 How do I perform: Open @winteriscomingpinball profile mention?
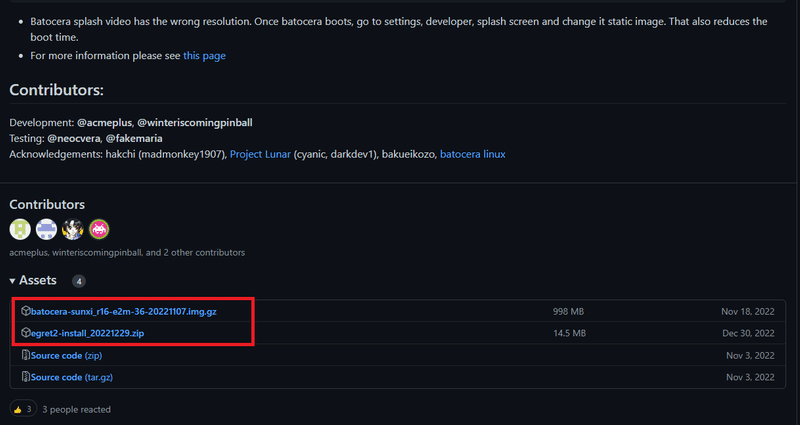(x=195, y=122)
